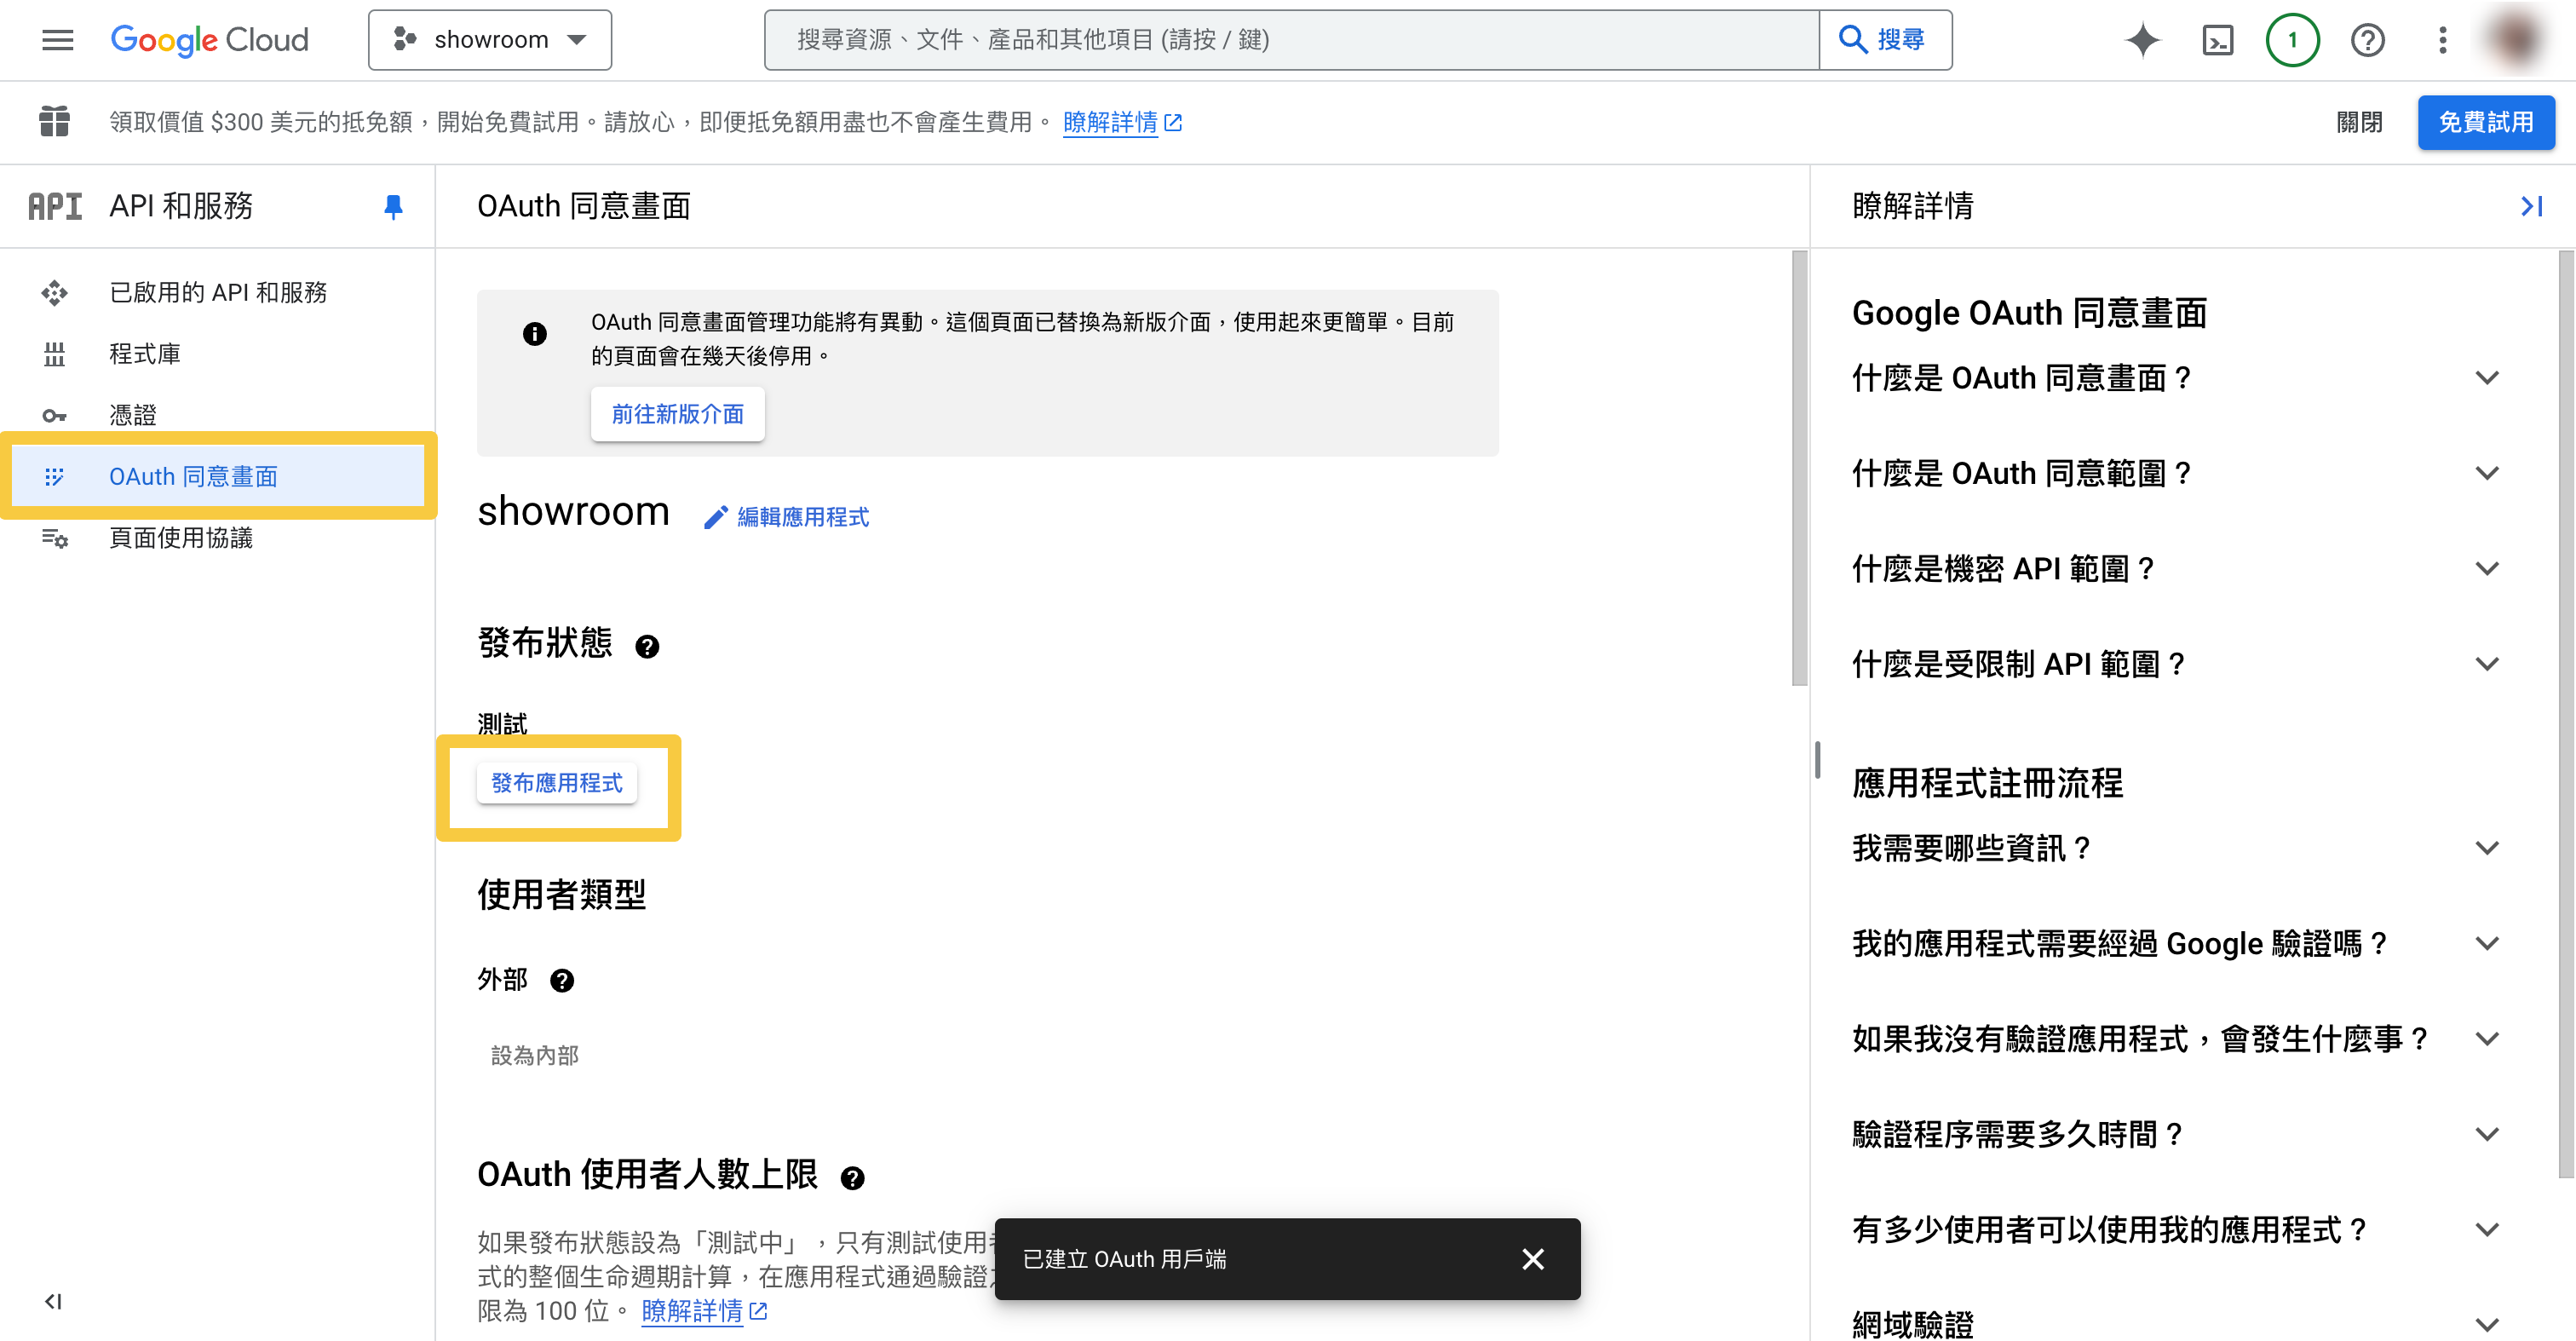This screenshot has width=2576, height=1341.
Task: Click the 前往新版介面 button
Action: [x=677, y=413]
